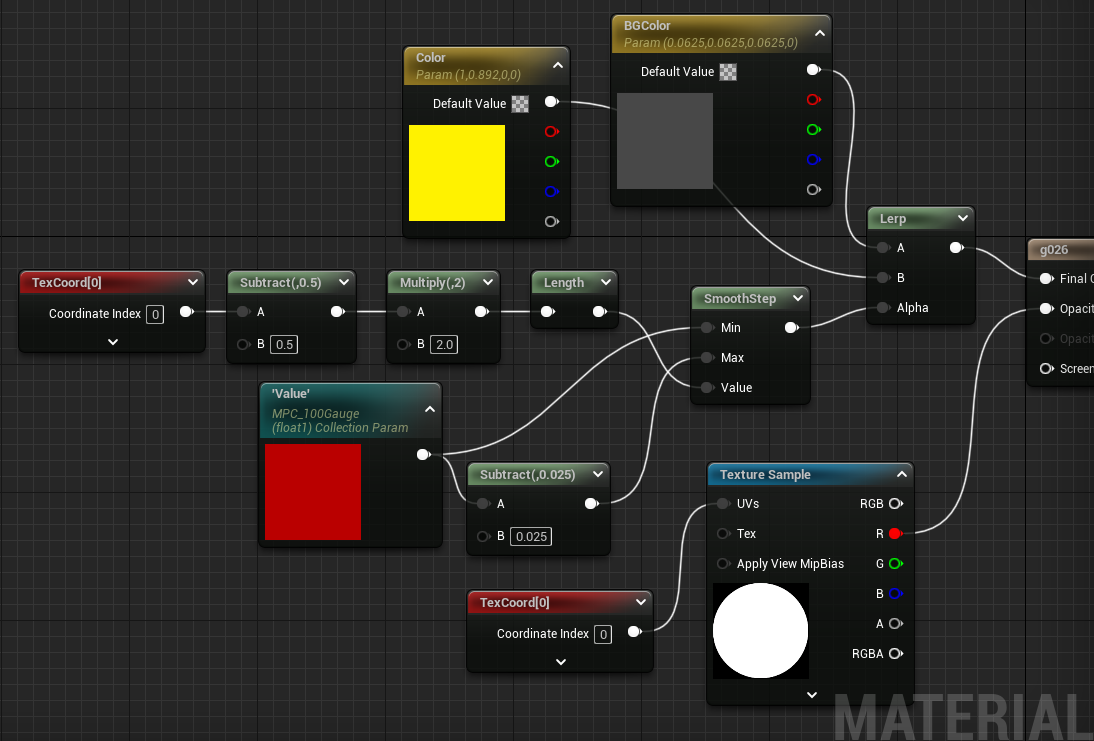The width and height of the screenshot is (1094, 741).
Task: Collapse the BGColor parameter node
Action: (x=820, y=33)
